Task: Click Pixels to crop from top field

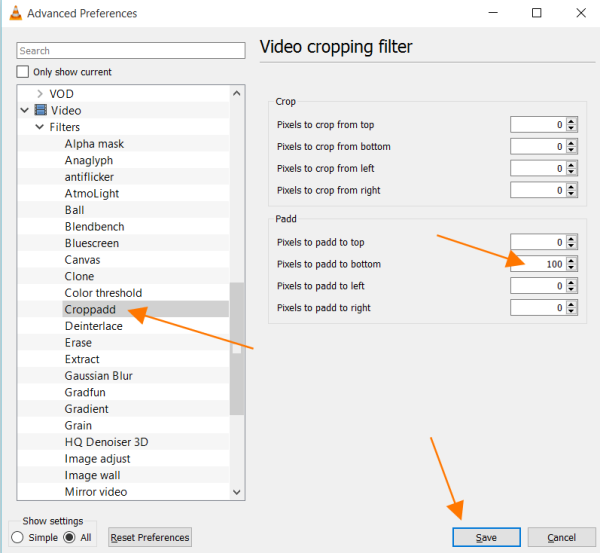Action: click(537, 124)
